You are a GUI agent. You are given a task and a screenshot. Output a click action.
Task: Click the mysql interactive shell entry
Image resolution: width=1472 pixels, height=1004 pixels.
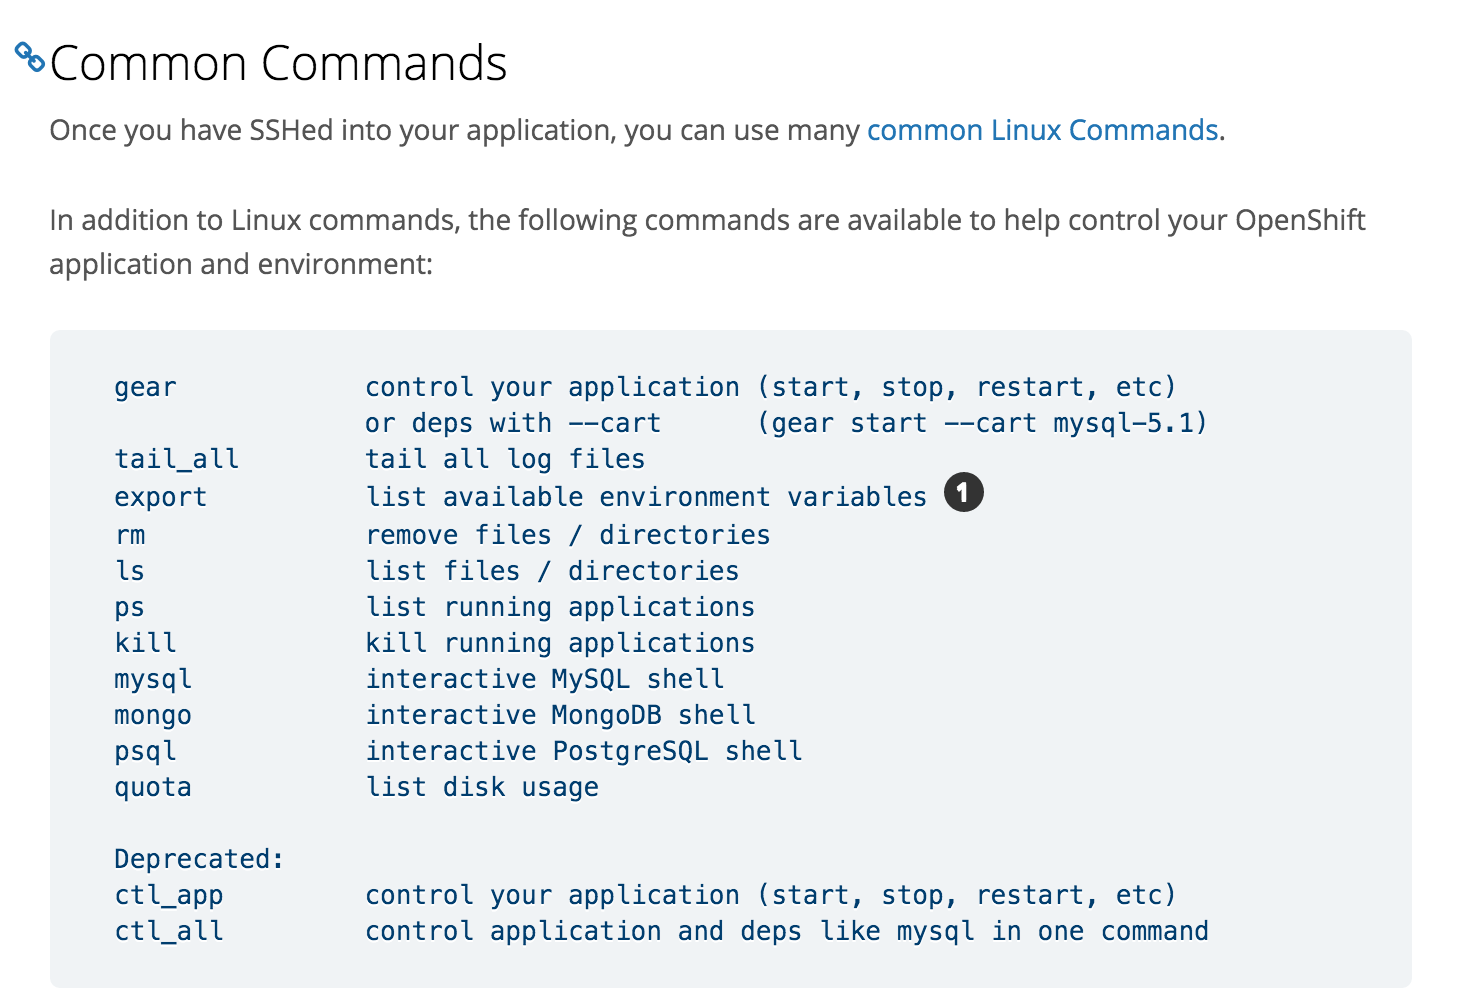coord(152,679)
